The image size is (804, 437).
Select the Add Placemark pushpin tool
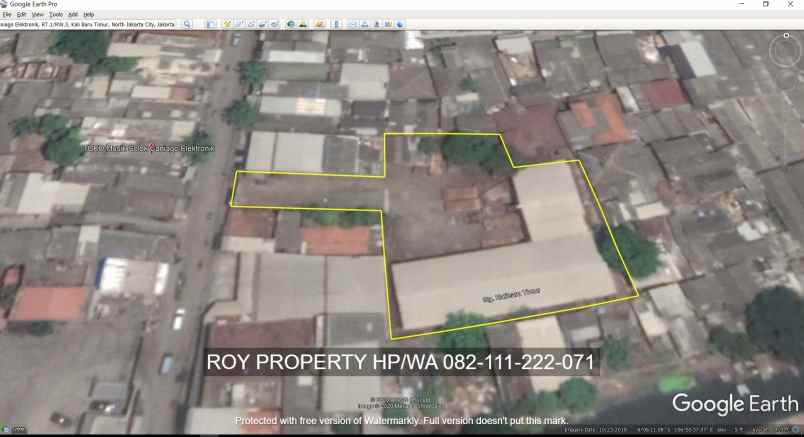click(228, 24)
